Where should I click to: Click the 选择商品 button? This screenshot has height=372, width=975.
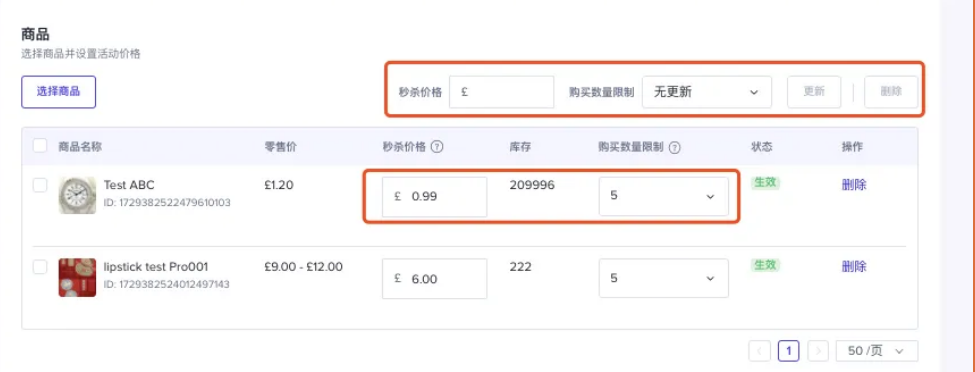tap(58, 92)
